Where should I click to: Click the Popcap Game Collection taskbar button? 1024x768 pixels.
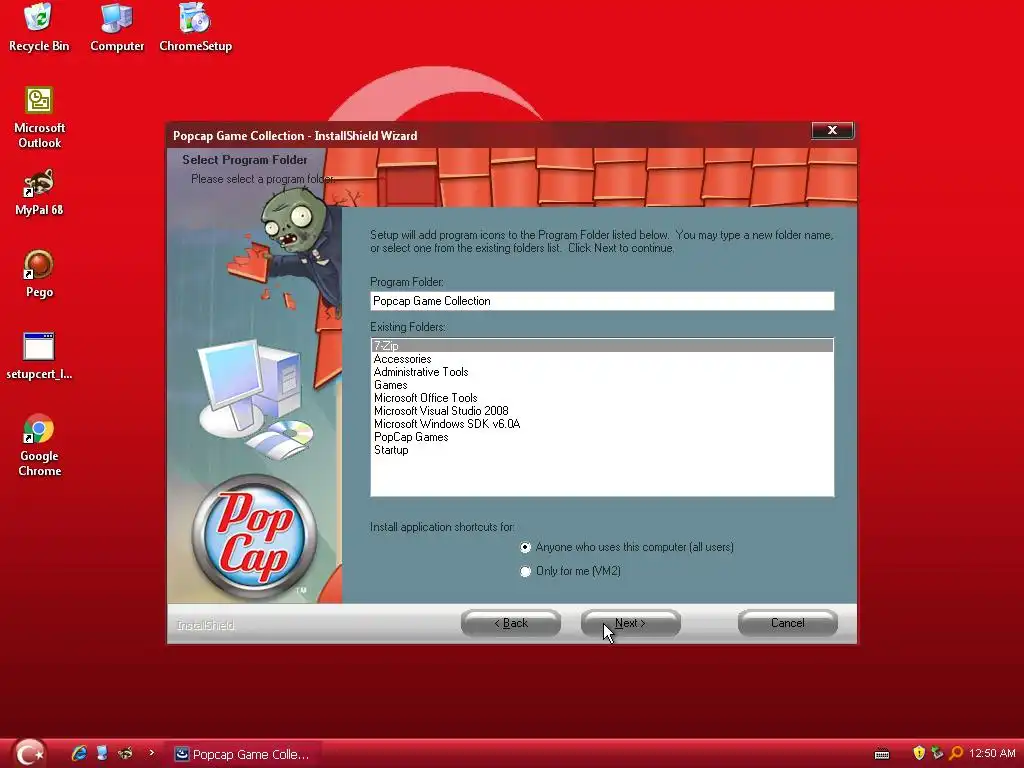point(243,754)
